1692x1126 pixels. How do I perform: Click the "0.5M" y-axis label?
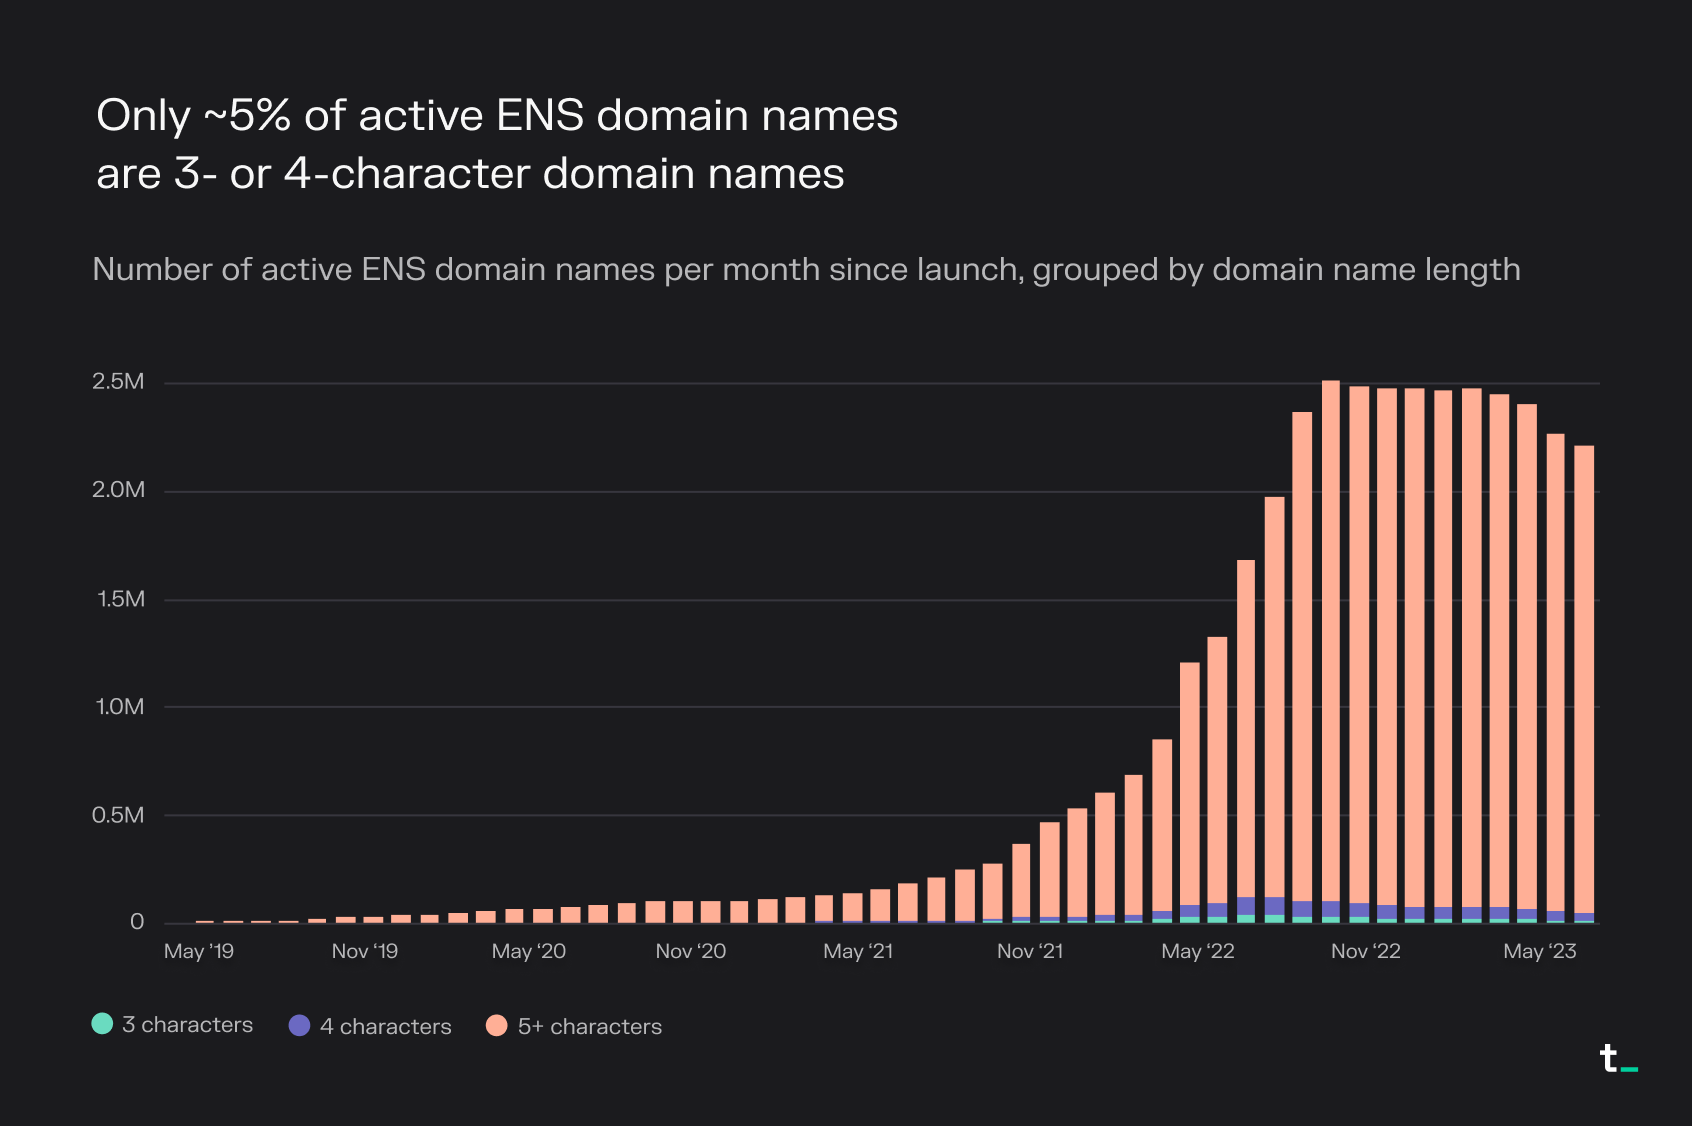[118, 815]
